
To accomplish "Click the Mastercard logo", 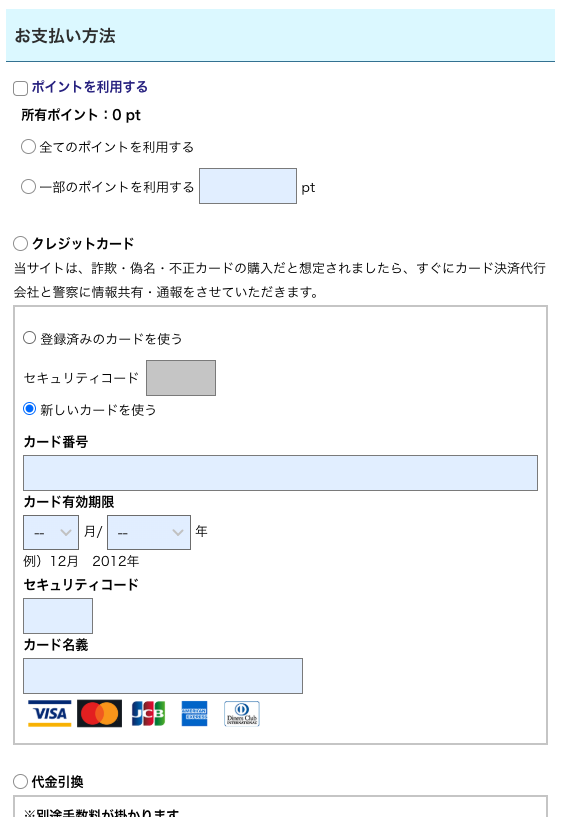I will coord(100,713).
